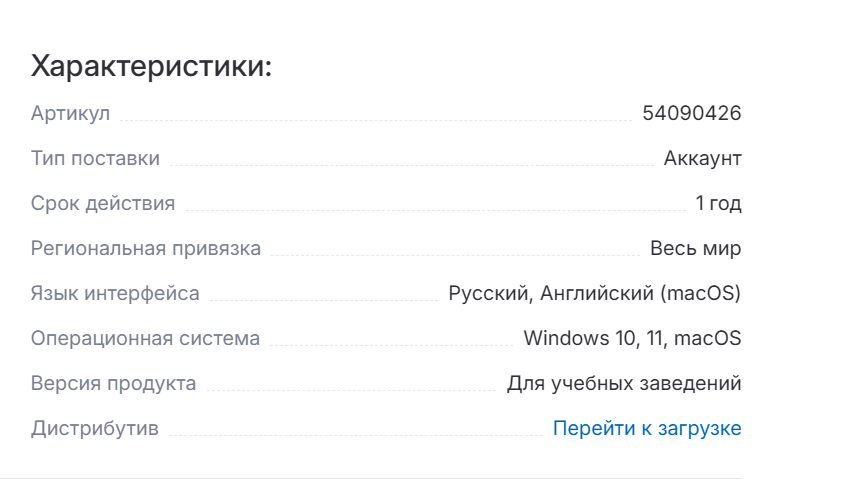This screenshot has width=853, height=491.
Task: Click the "Характеристики:" heading
Action: 152,67
